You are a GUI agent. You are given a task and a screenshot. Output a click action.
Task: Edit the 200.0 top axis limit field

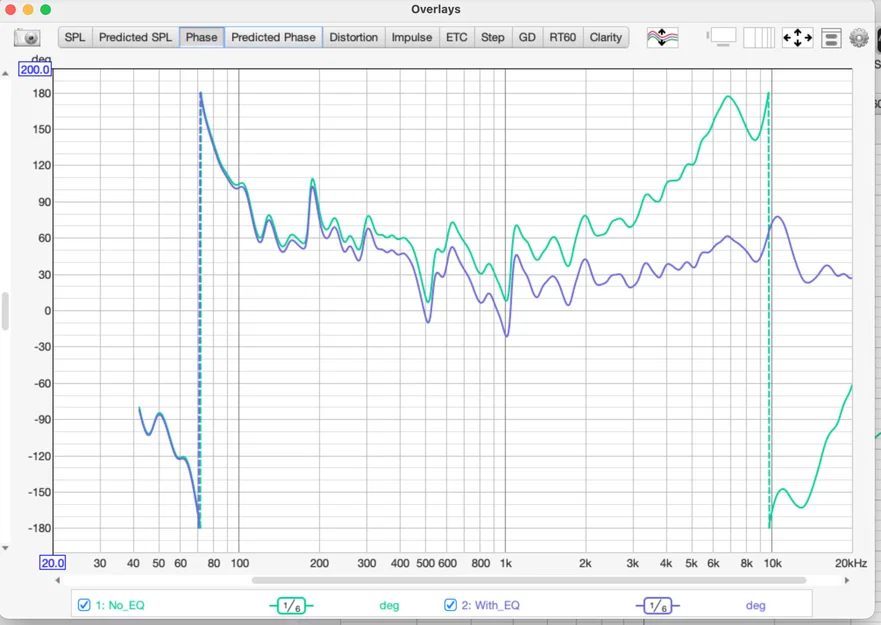pyautogui.click(x=35, y=70)
